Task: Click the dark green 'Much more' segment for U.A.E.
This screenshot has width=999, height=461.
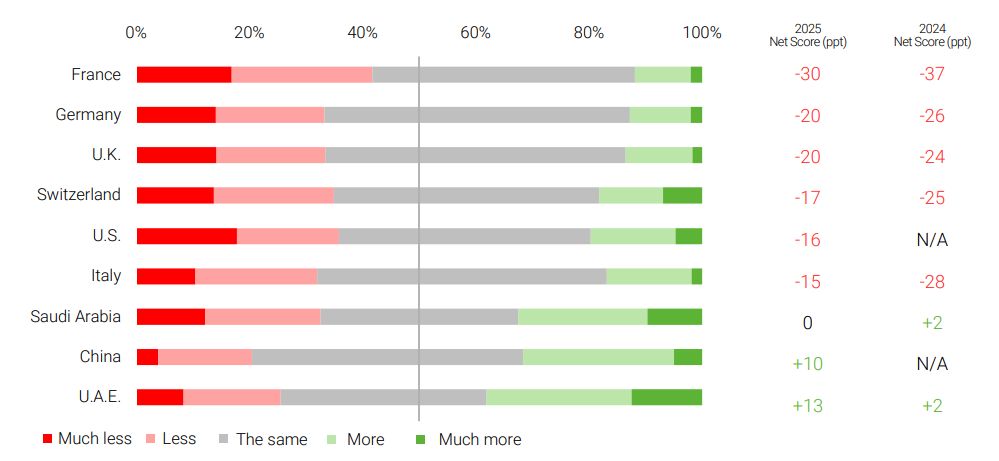Action: click(666, 397)
